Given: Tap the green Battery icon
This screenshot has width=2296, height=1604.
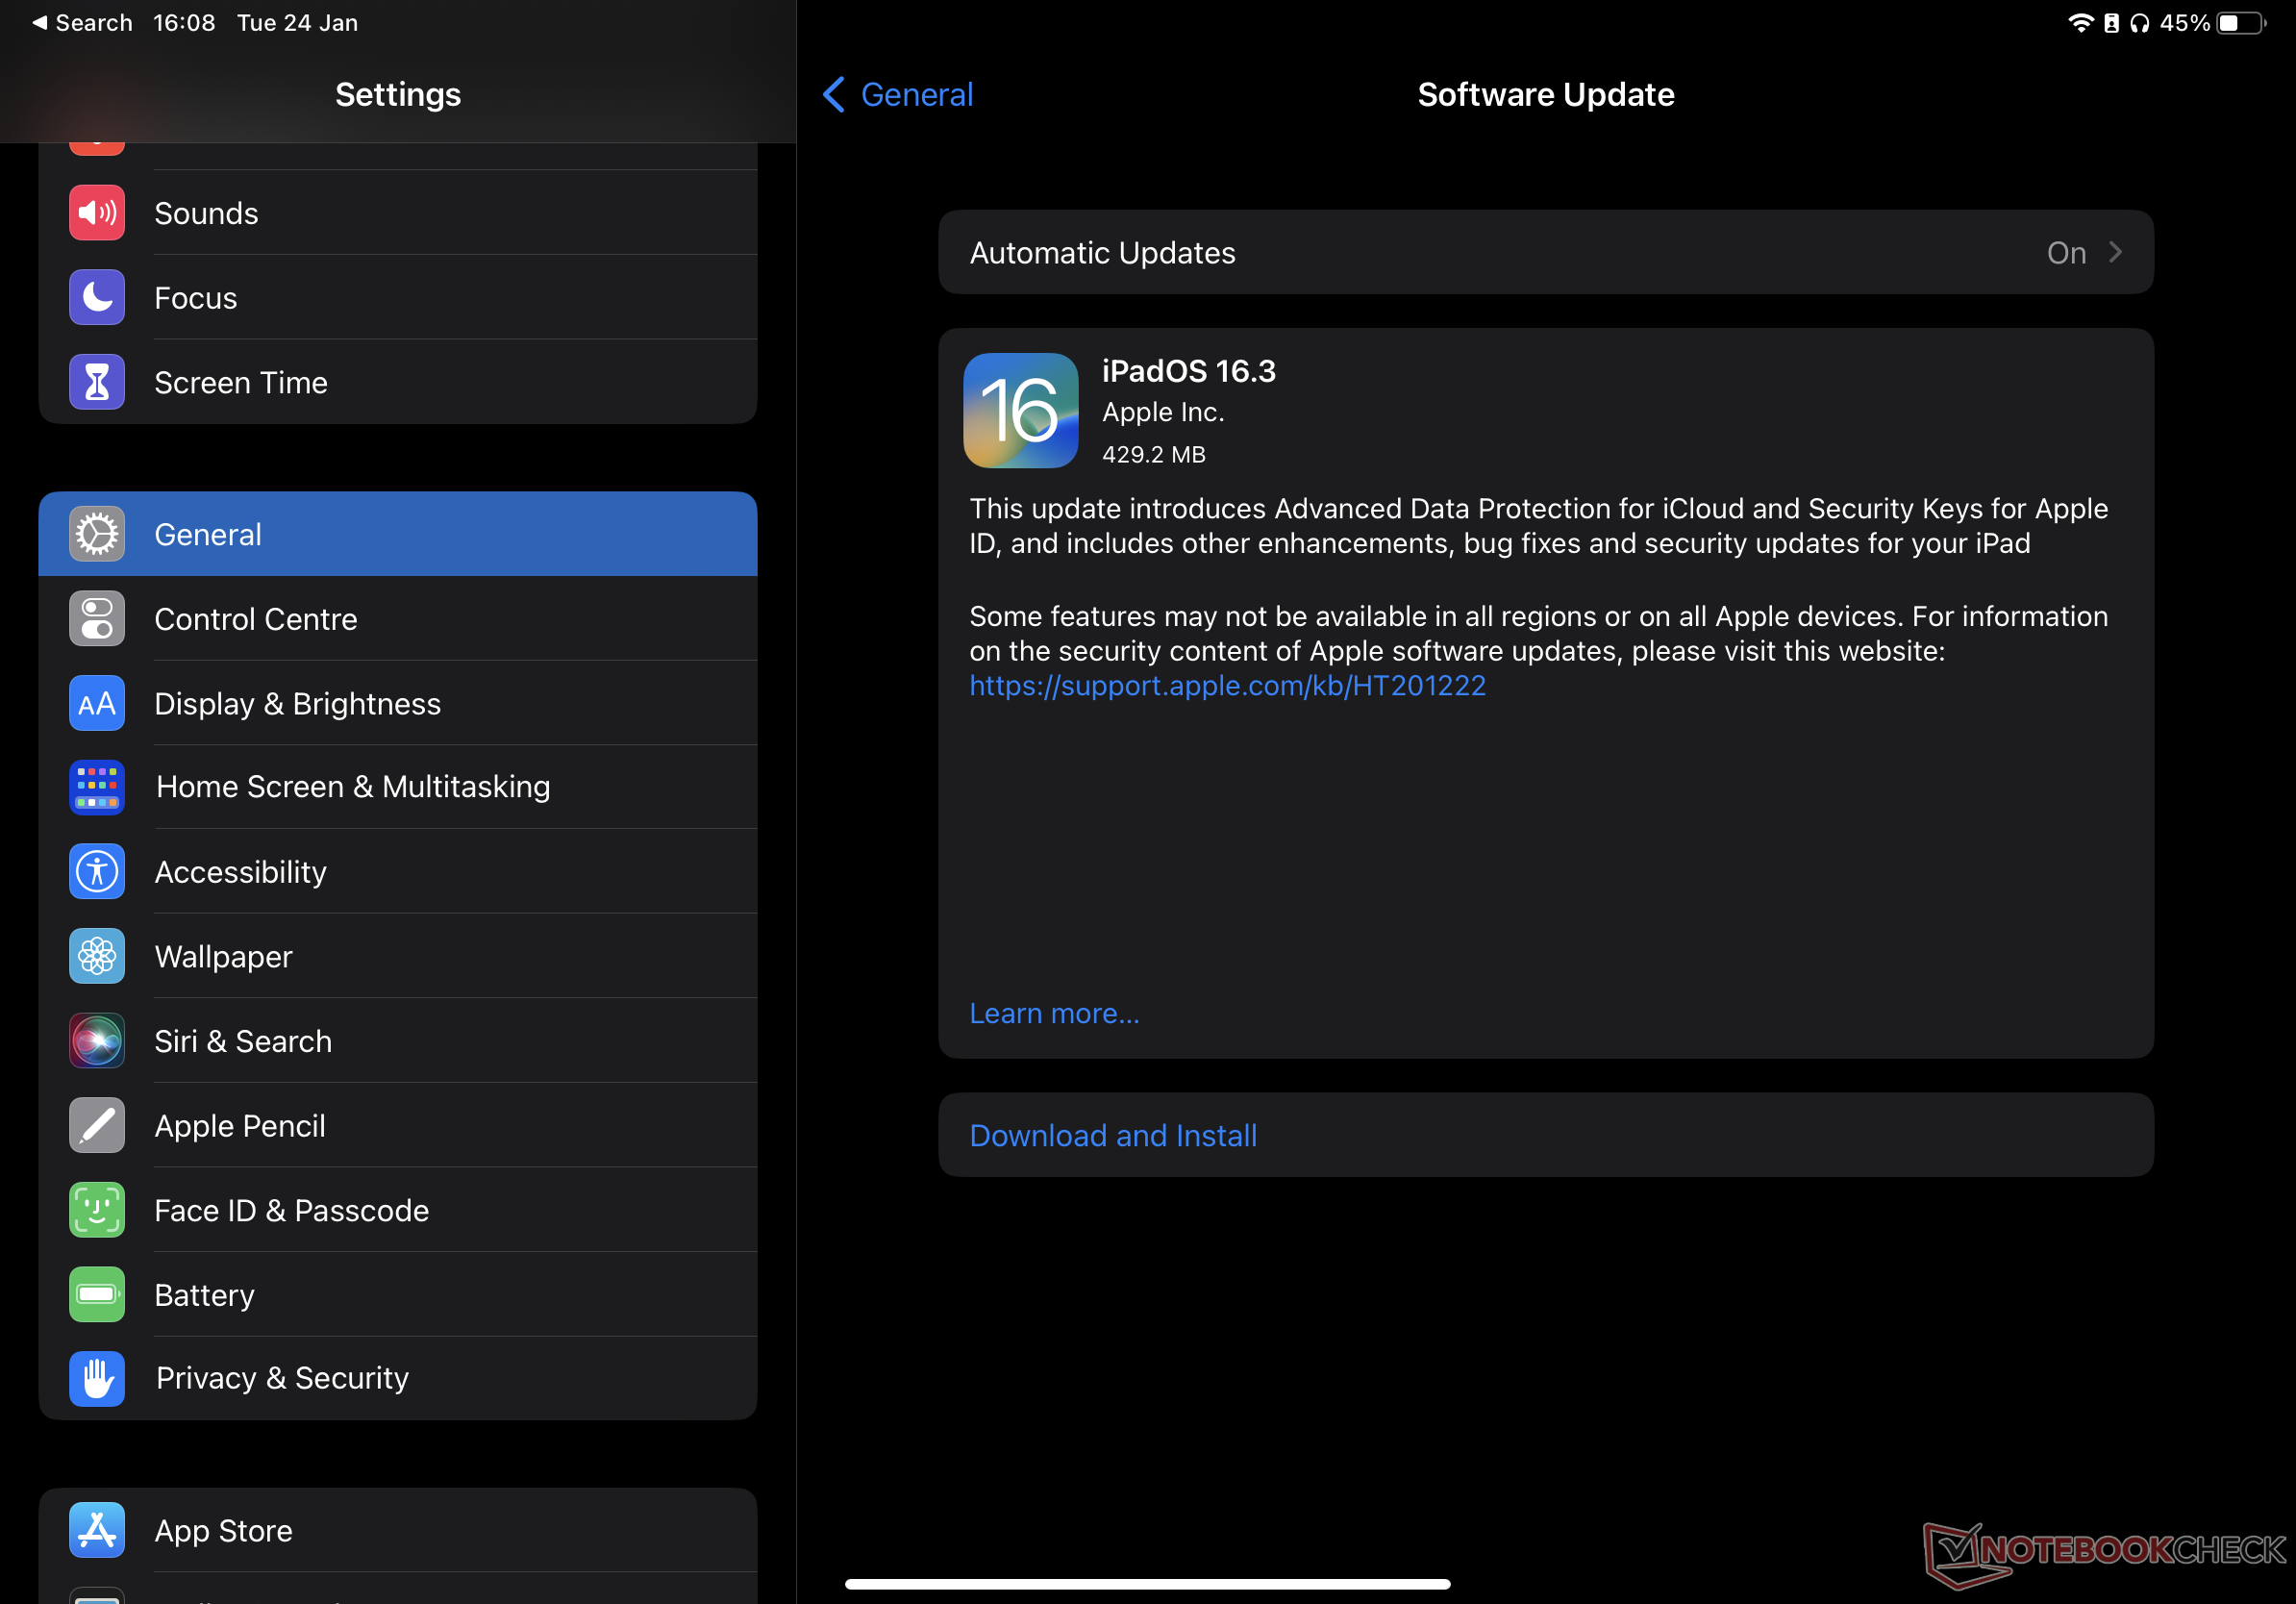Looking at the screenshot, I should 97,1294.
